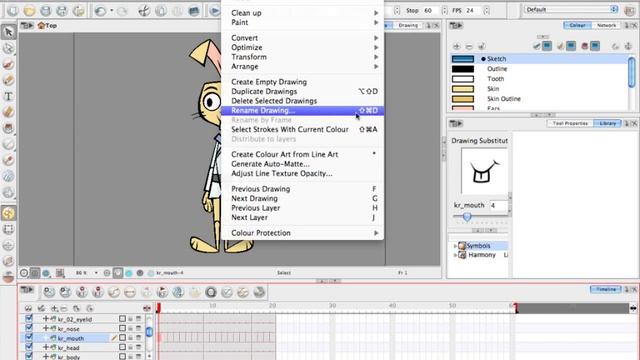Switch to the Network tab

[x=606, y=25]
